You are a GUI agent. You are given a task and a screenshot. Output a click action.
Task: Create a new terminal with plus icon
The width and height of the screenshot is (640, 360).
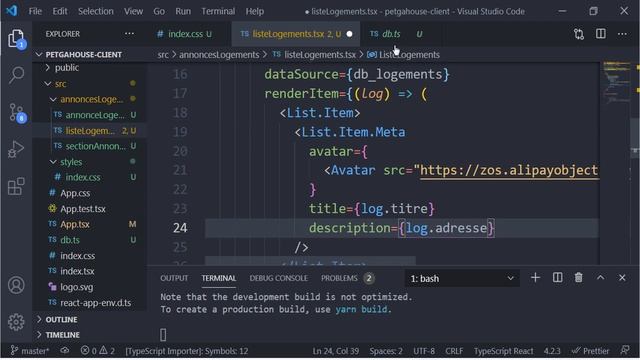click(x=535, y=278)
